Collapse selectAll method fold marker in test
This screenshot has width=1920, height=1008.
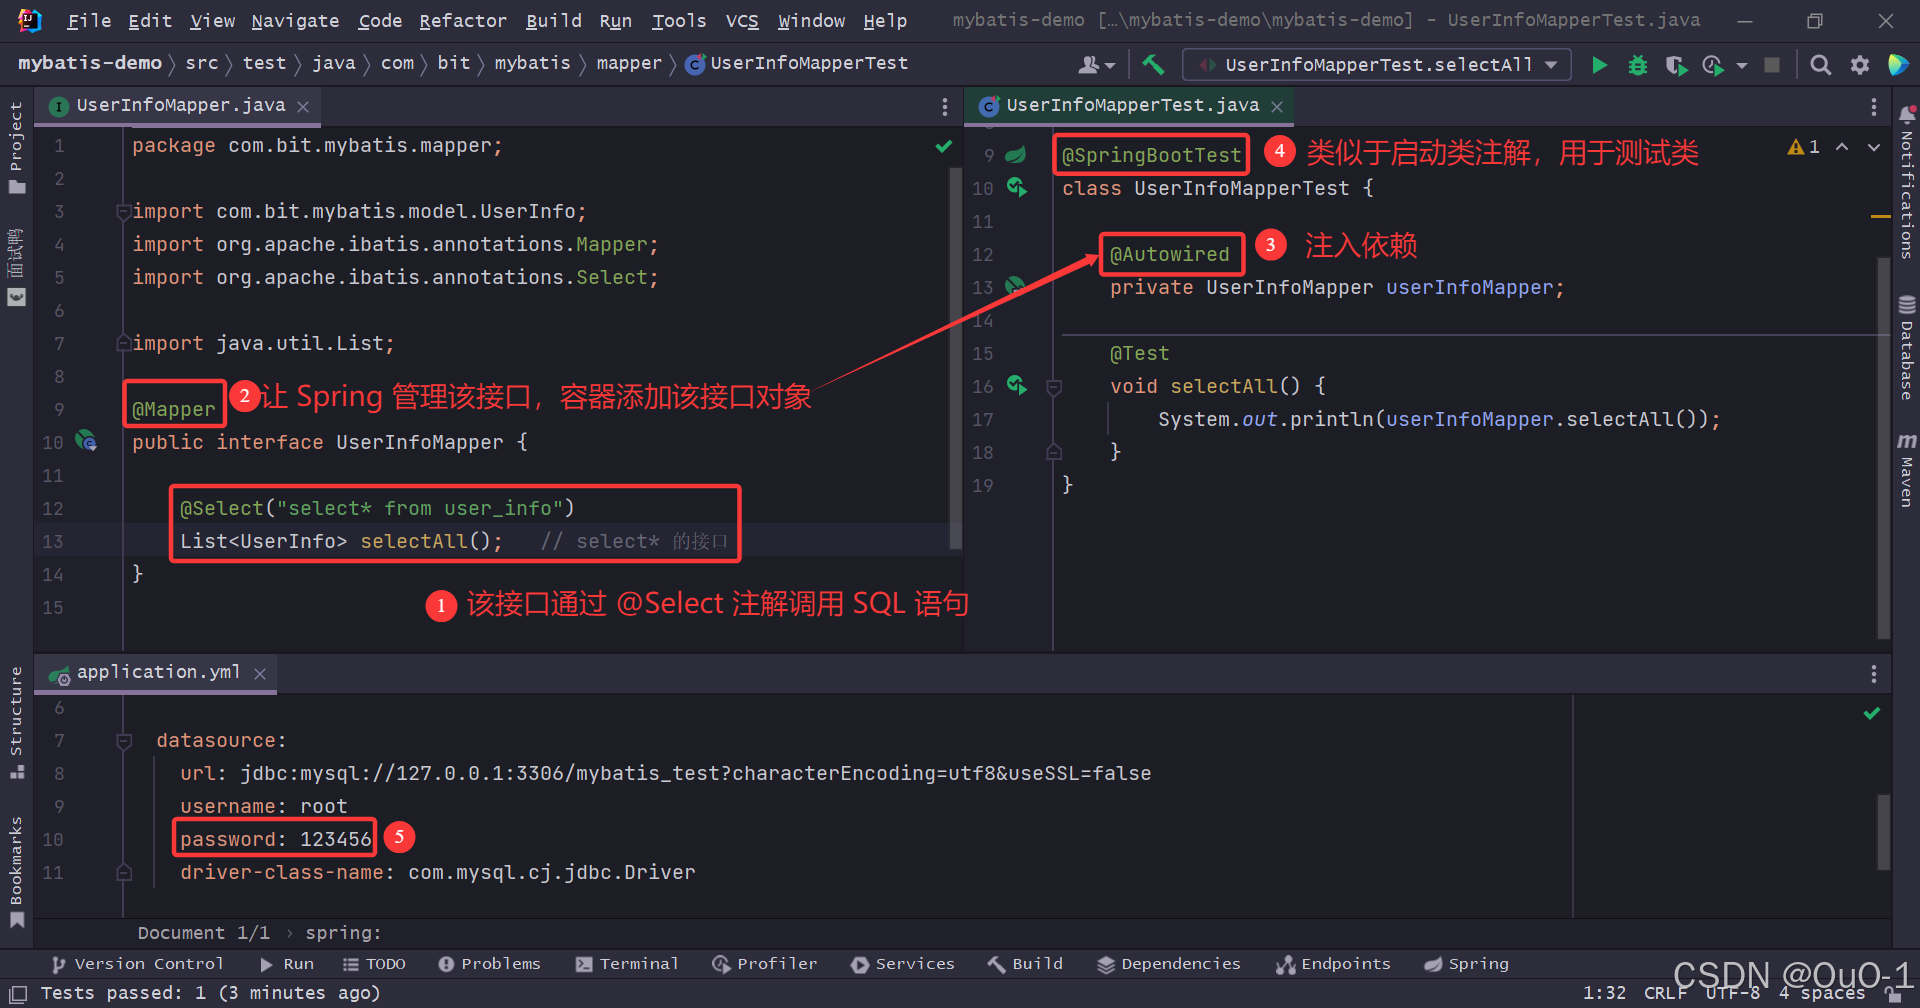(1053, 386)
